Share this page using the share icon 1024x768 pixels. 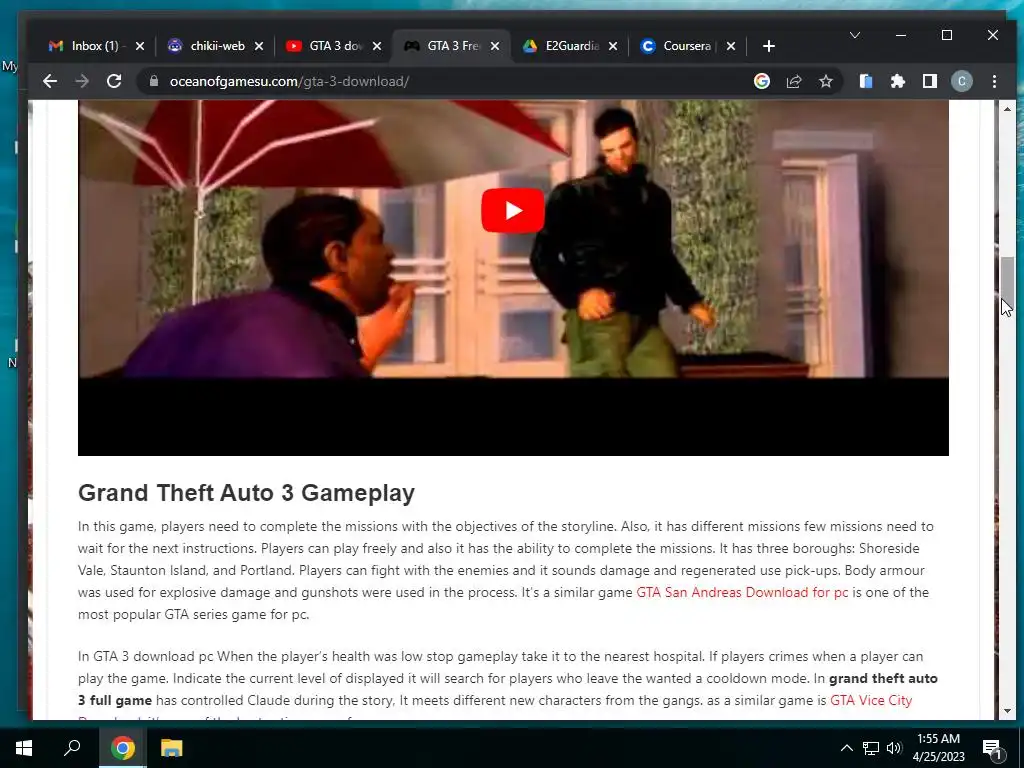(x=793, y=81)
